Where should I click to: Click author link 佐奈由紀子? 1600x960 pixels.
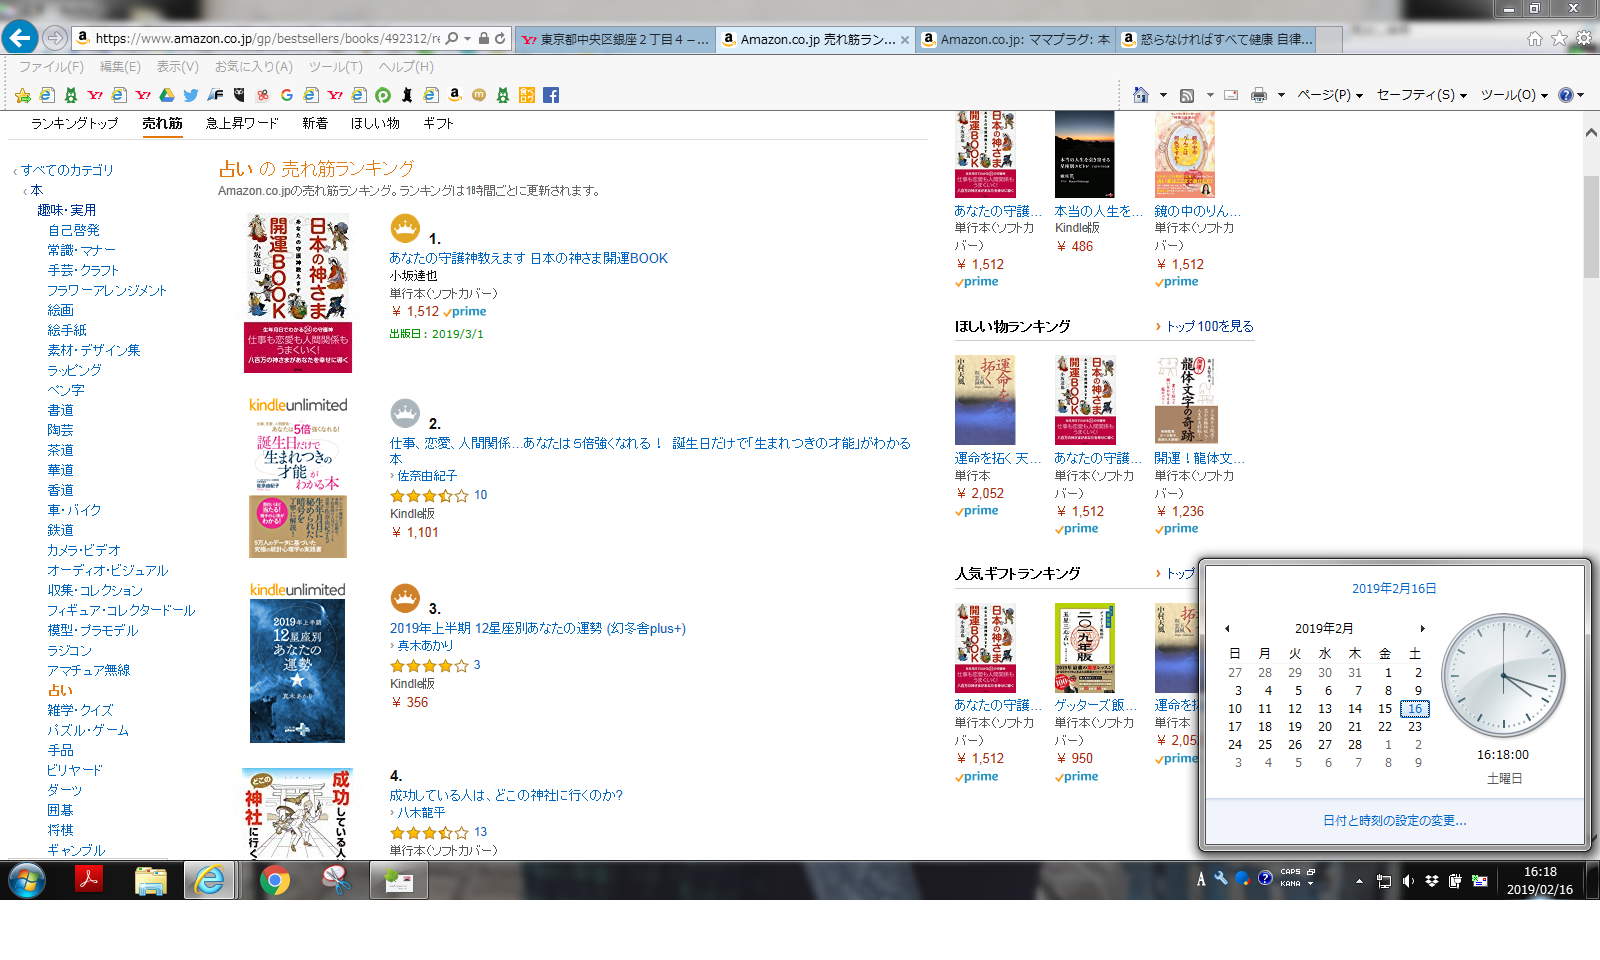tap(427, 476)
